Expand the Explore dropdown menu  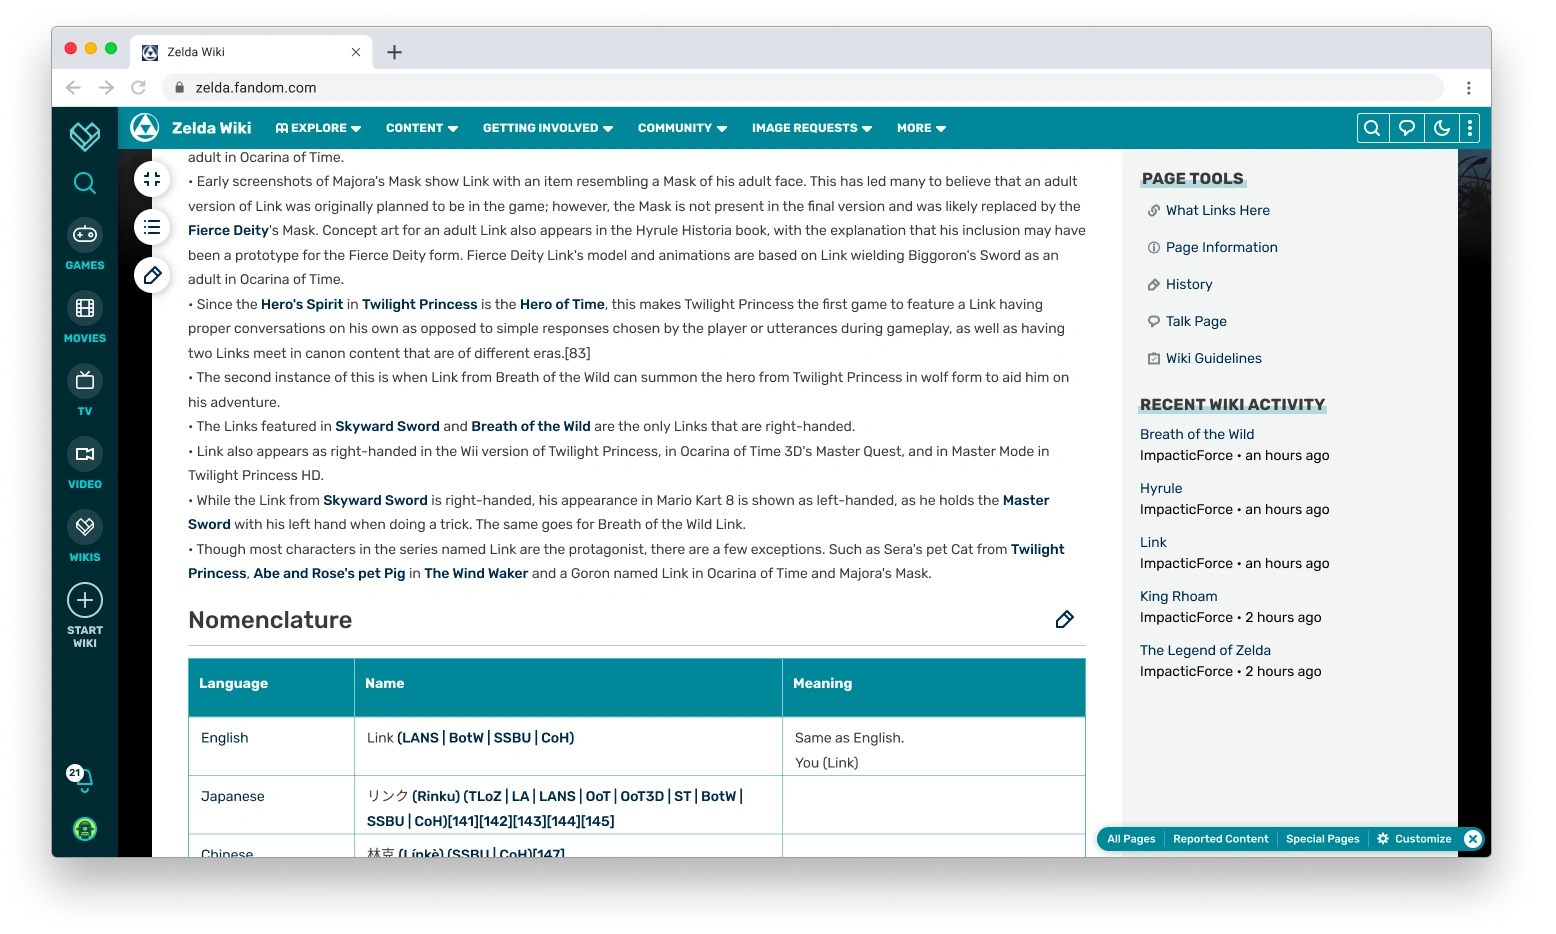319,128
